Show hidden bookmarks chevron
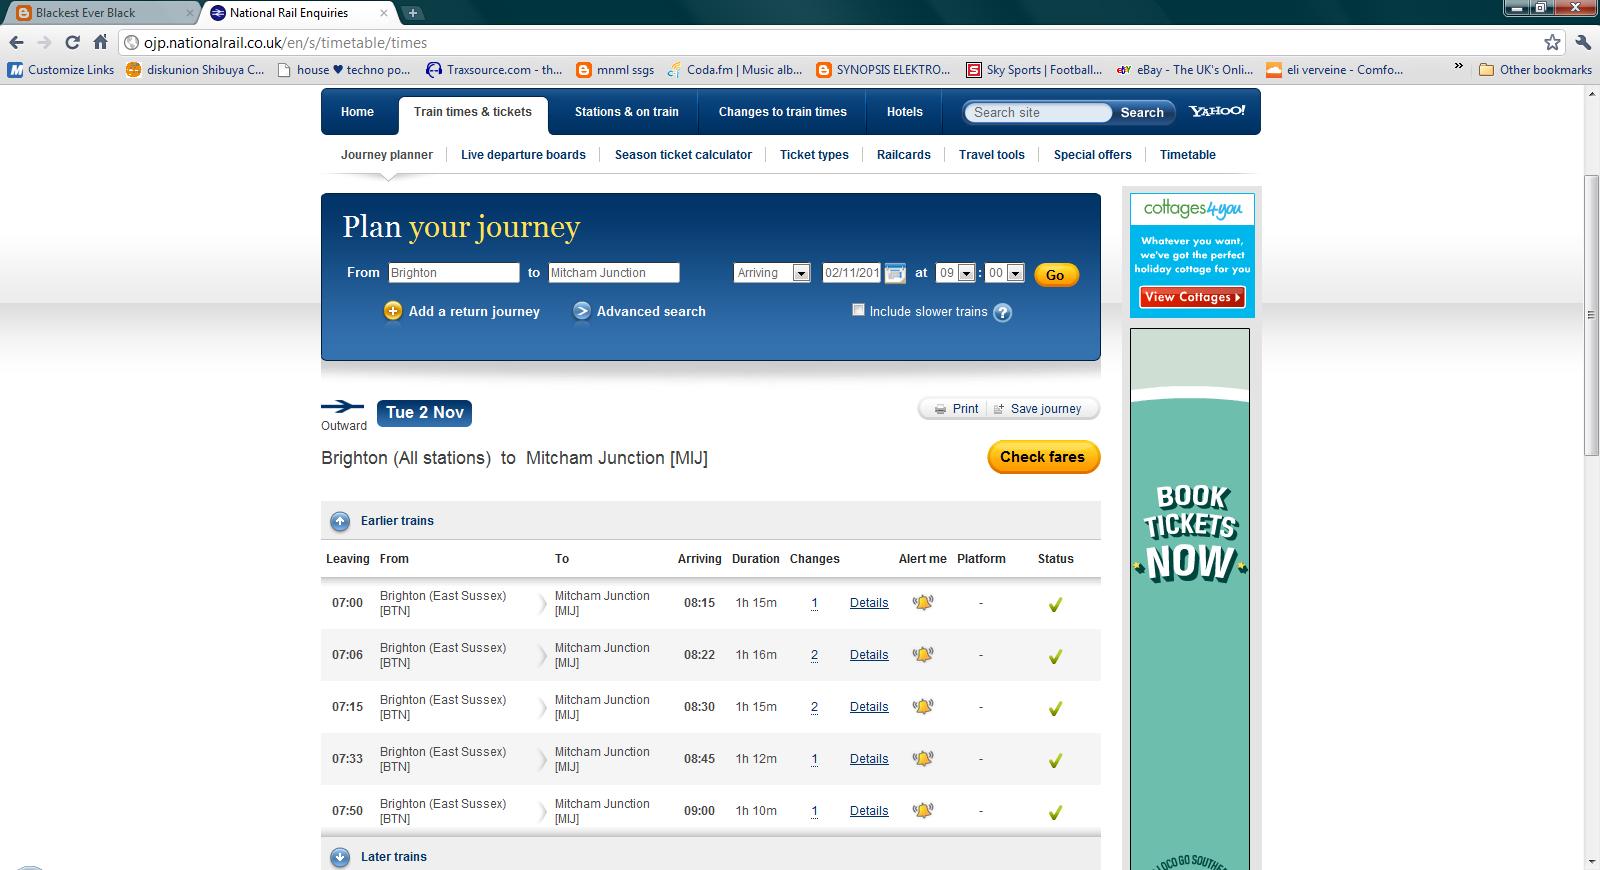This screenshot has height=870, width=1600. pyautogui.click(x=1459, y=68)
